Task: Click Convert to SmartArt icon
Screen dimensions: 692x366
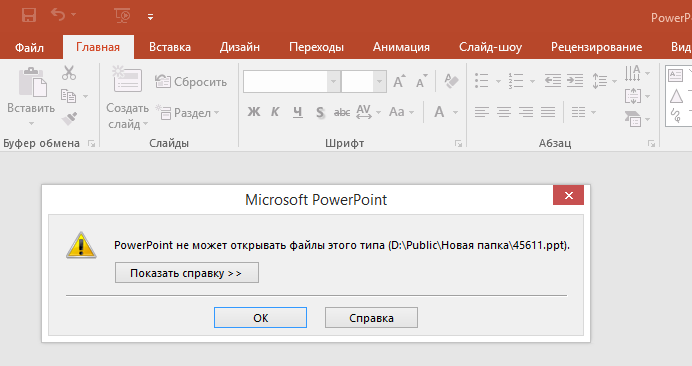Action: [x=632, y=119]
